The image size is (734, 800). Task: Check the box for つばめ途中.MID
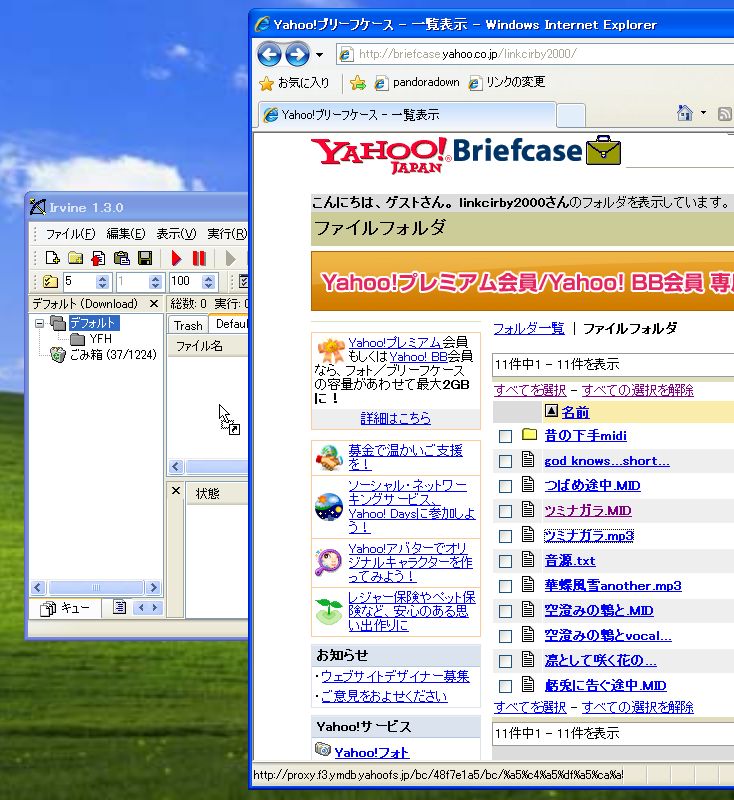tap(505, 486)
